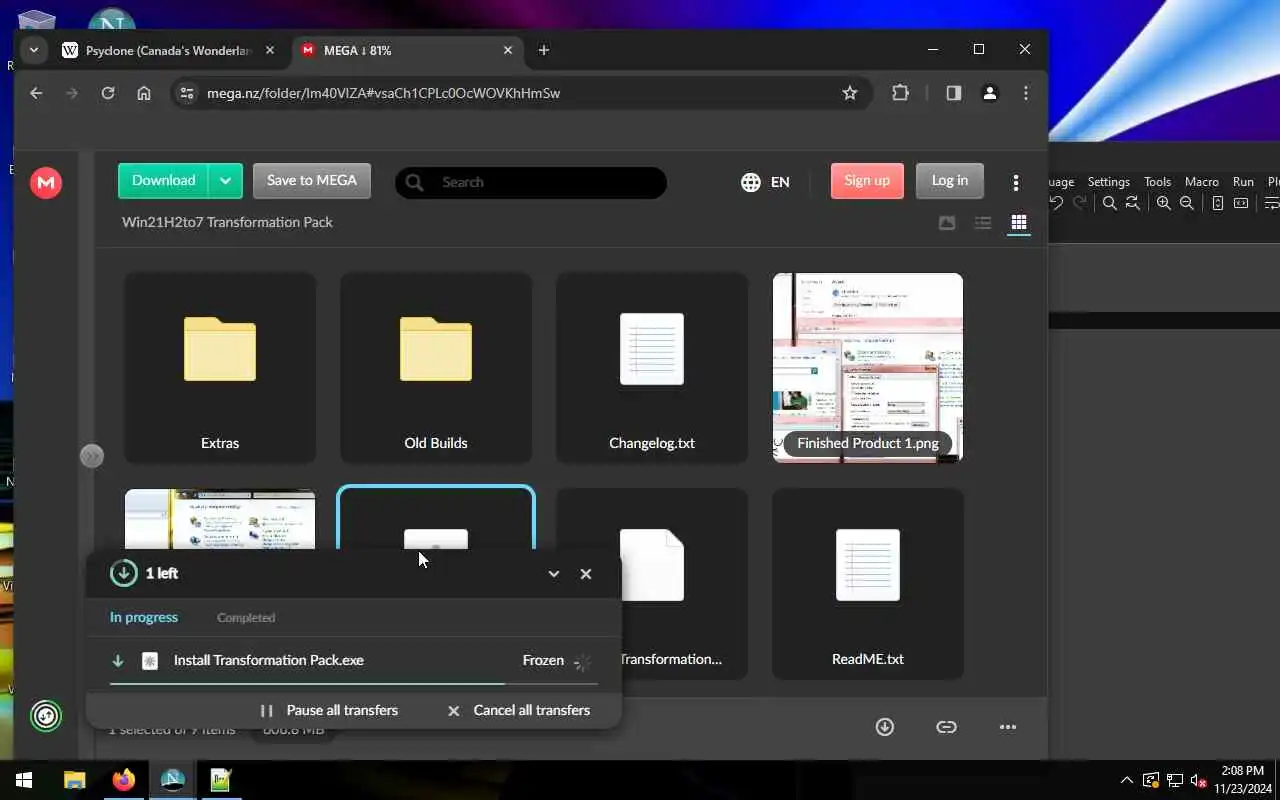
Task: Click the download icon in bottom action bar
Action: tap(885, 727)
